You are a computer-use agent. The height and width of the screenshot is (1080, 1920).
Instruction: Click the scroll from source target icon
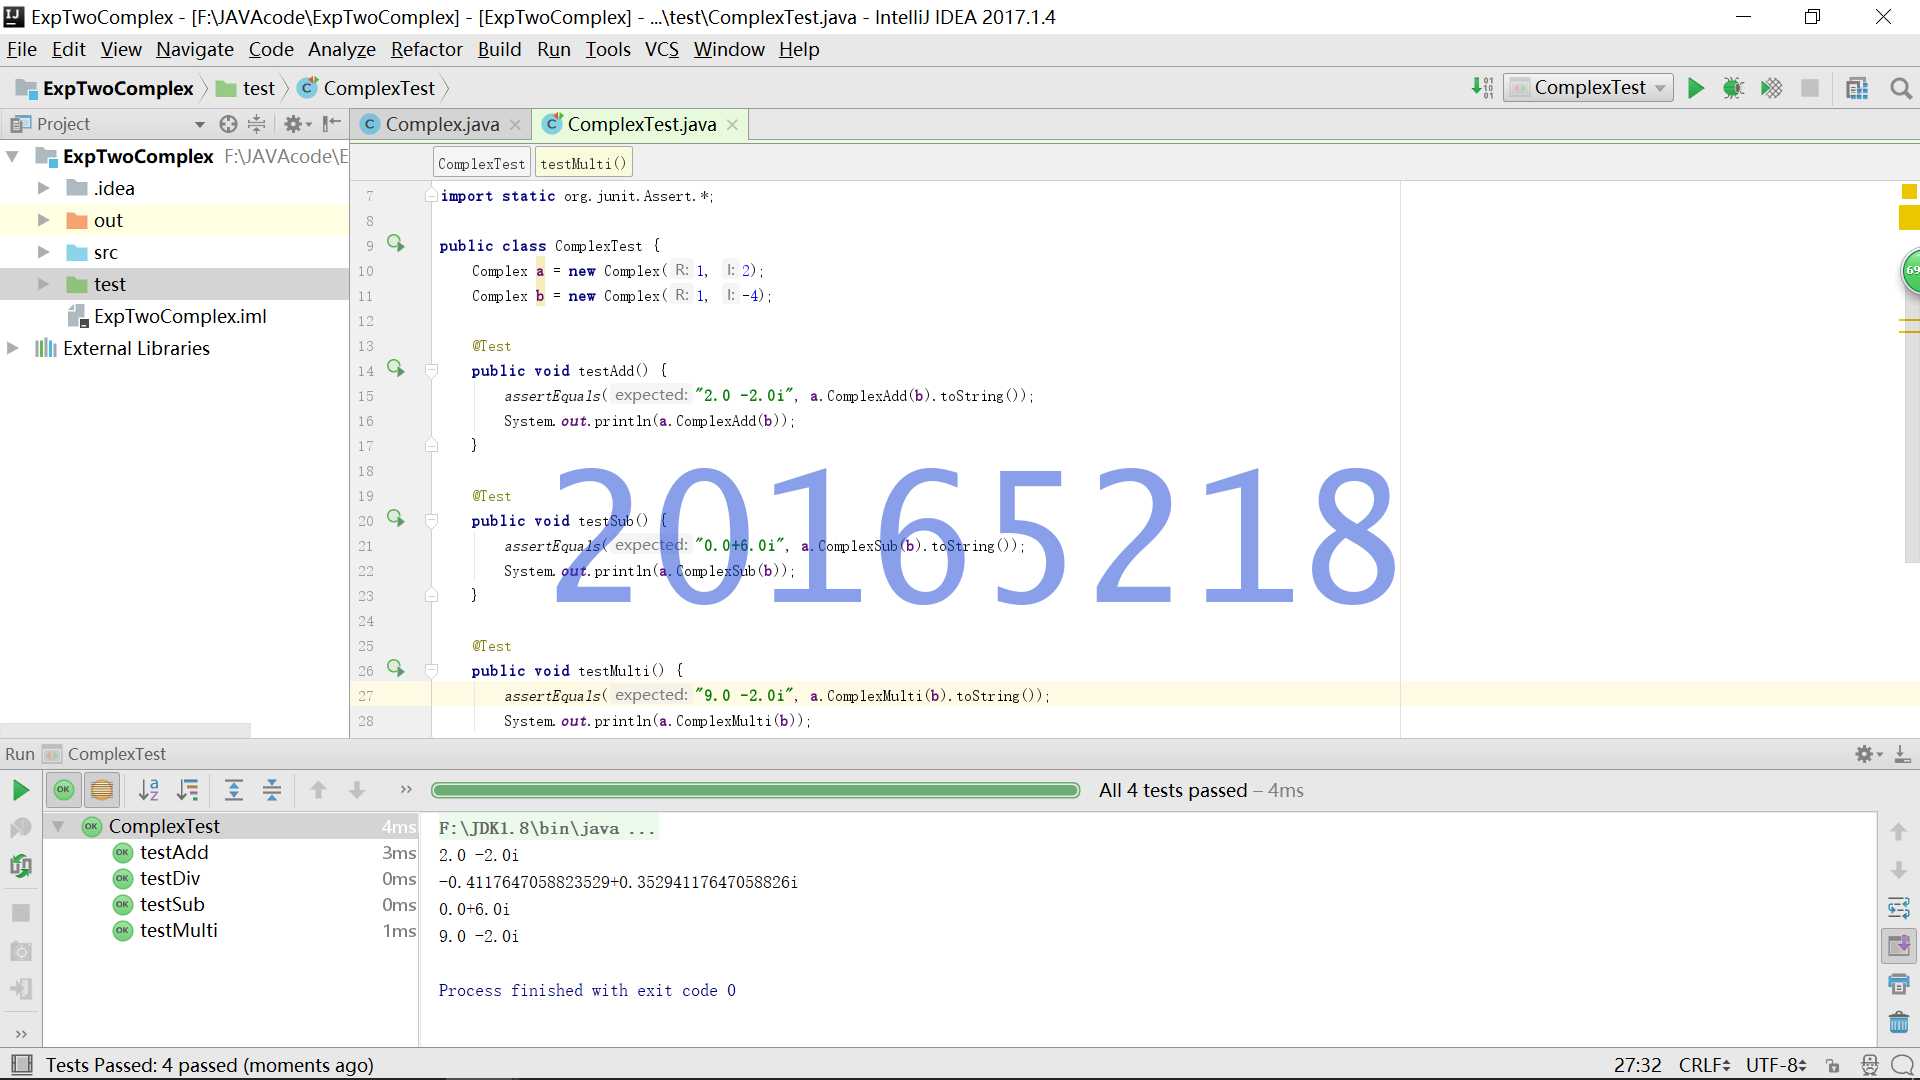(228, 124)
